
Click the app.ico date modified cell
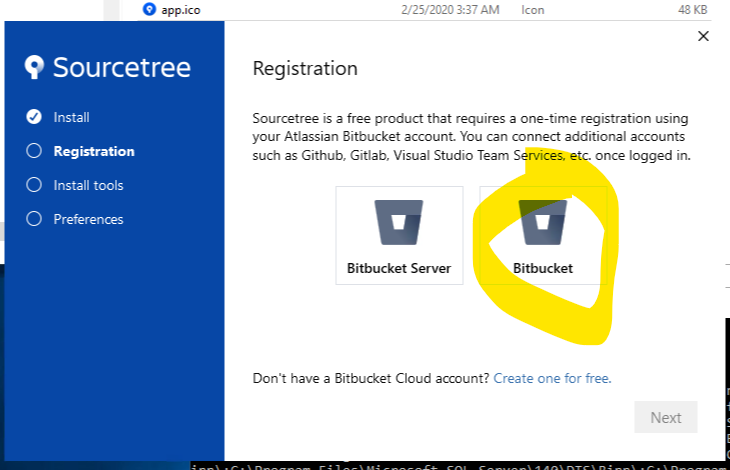pos(450,10)
